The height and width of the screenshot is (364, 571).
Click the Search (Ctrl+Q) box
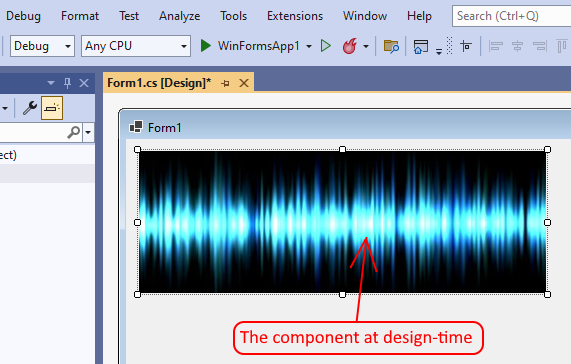[x=512, y=16]
